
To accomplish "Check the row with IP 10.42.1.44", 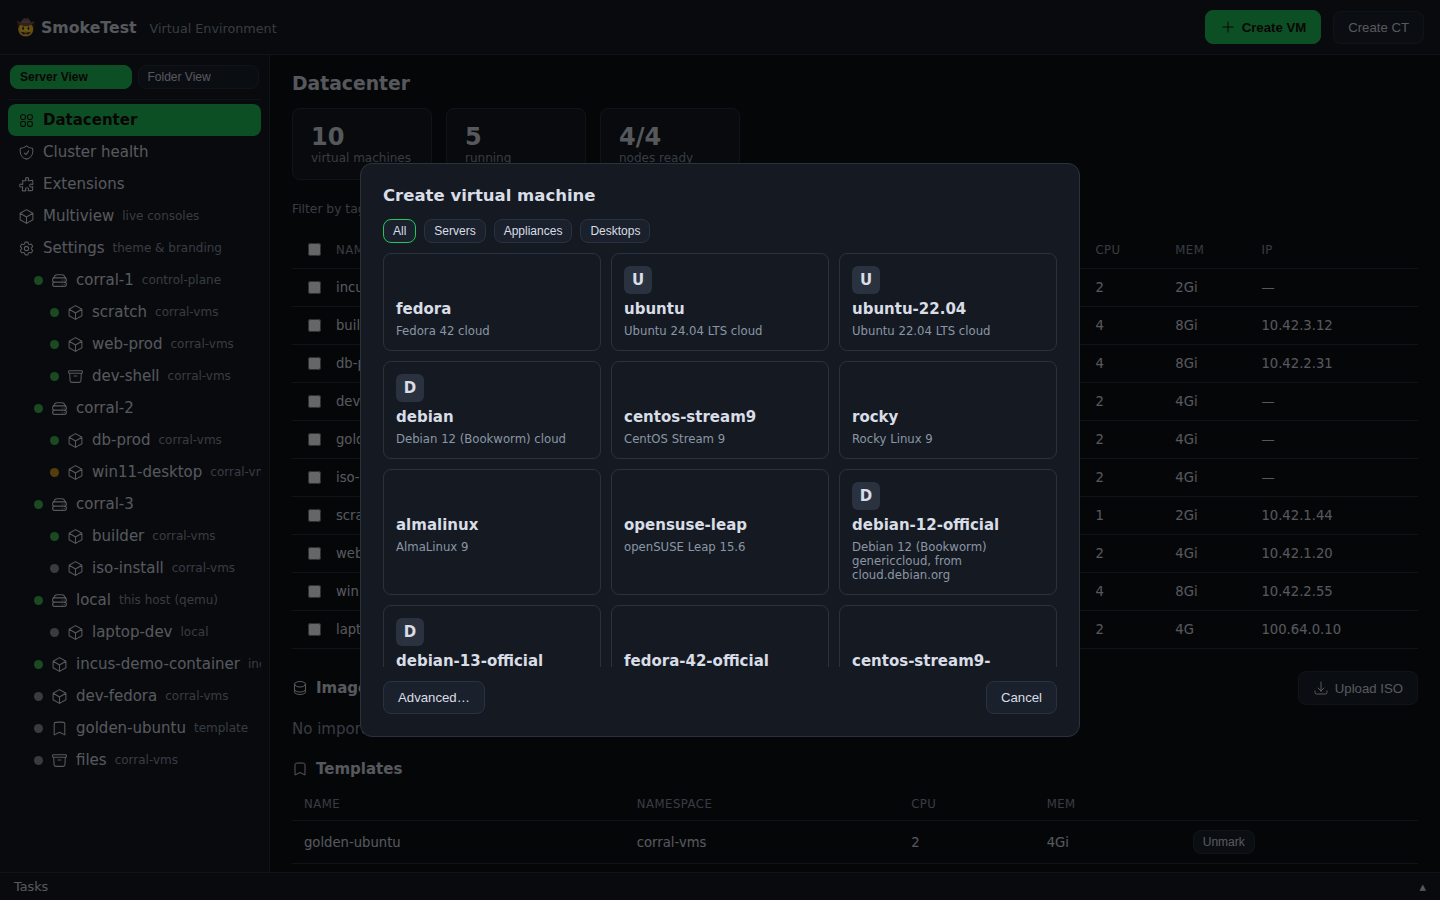I will [x=314, y=515].
